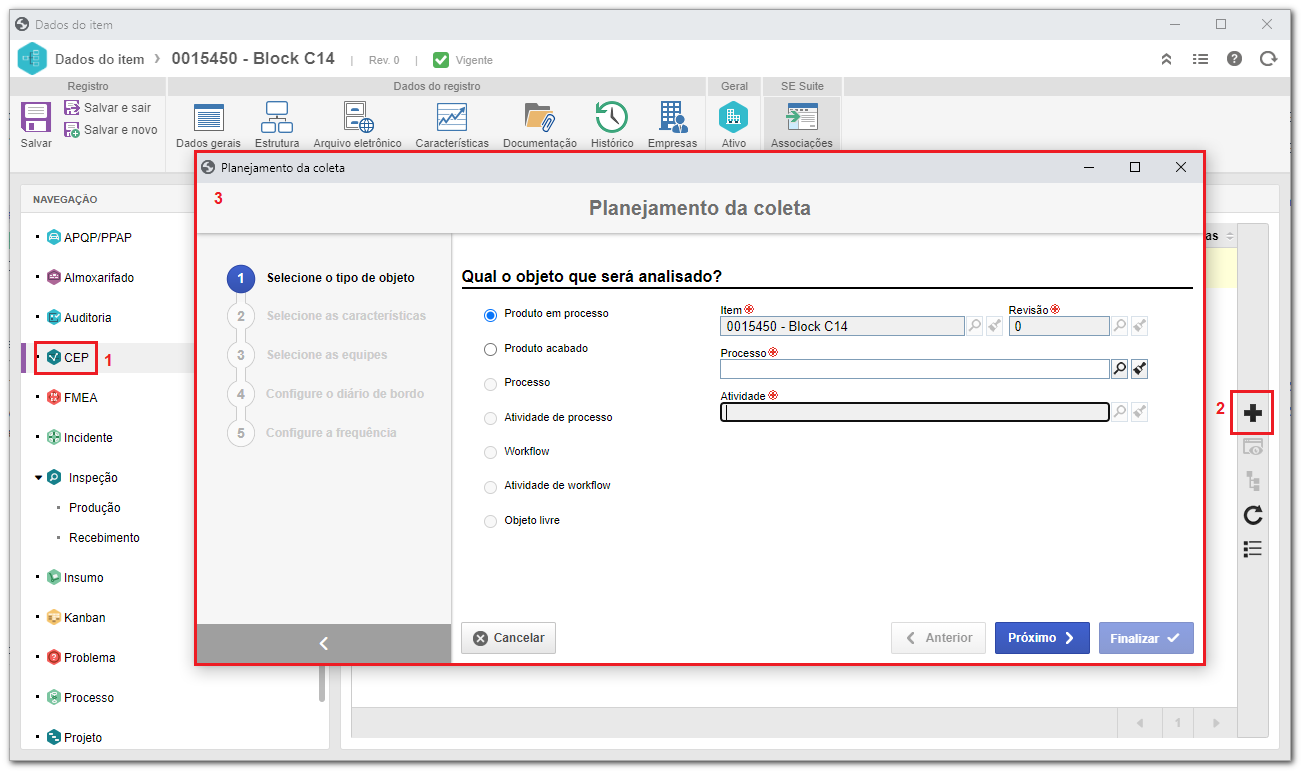This screenshot has width=1301, height=771.
Task: Click the magnifier search icon for Processo field
Action: click(1120, 369)
